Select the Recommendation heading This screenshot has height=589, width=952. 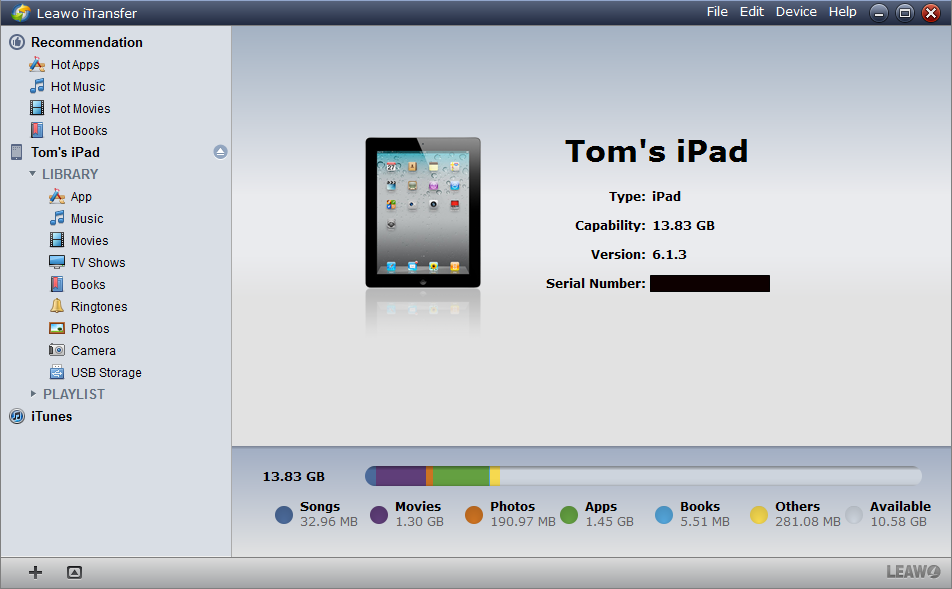pyautogui.click(x=87, y=43)
